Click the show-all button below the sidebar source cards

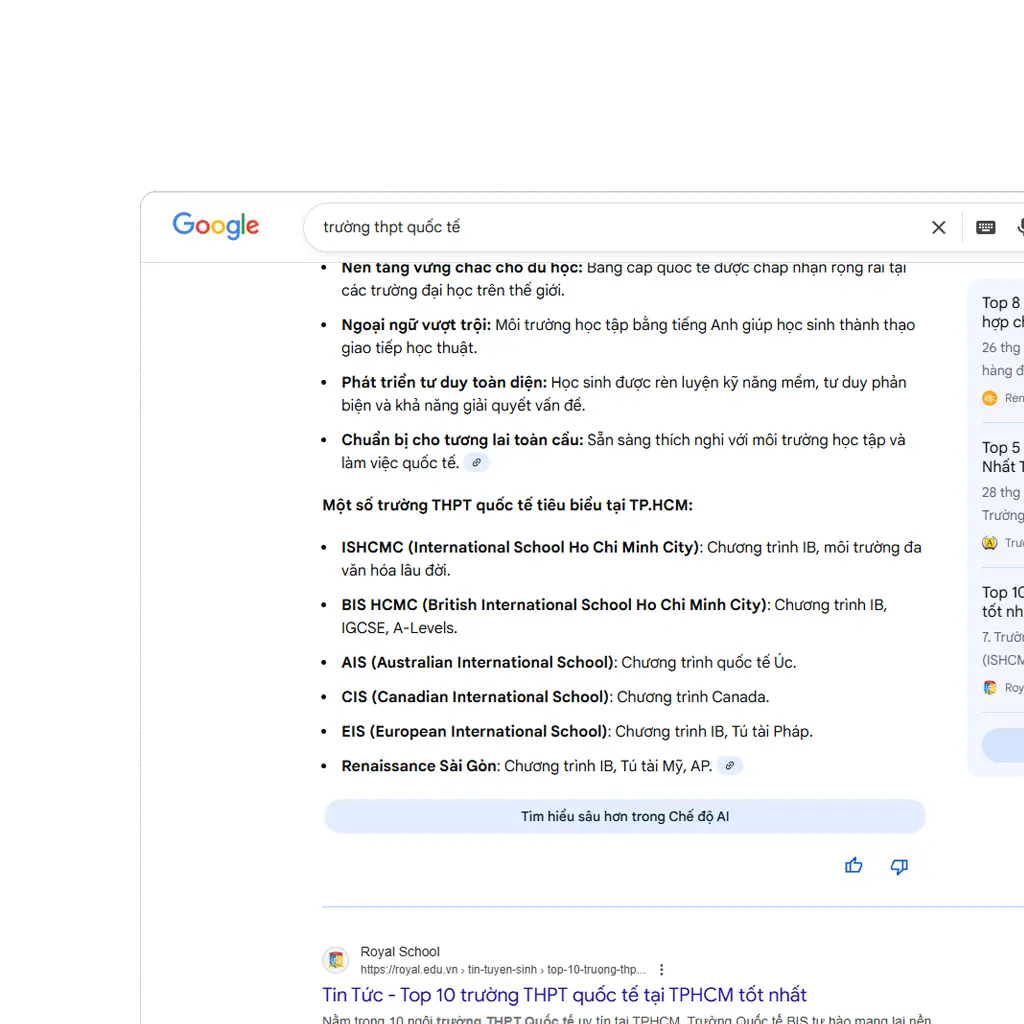pyautogui.click(x=1004, y=746)
